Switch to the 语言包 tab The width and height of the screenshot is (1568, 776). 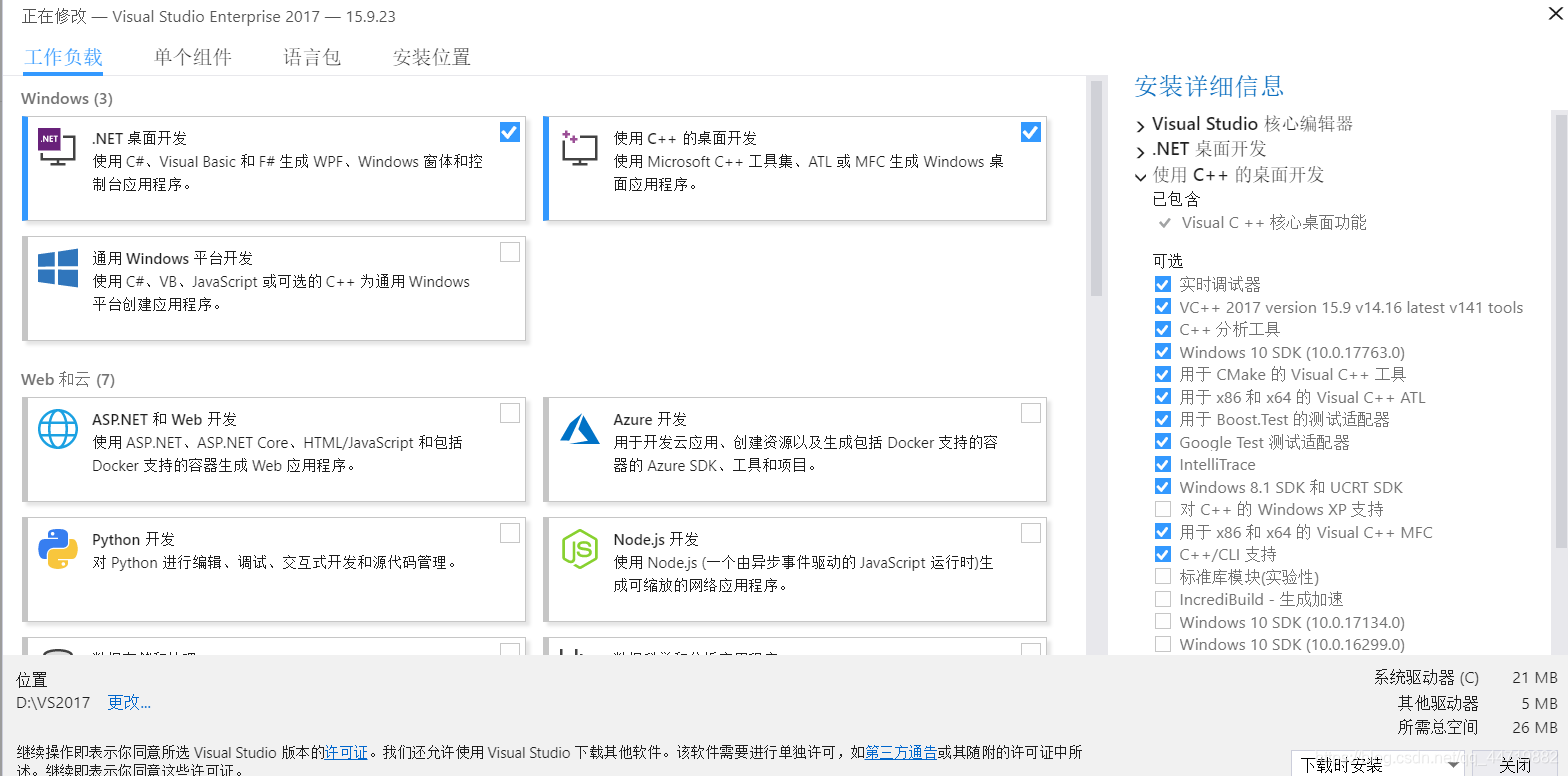pyautogui.click(x=312, y=57)
